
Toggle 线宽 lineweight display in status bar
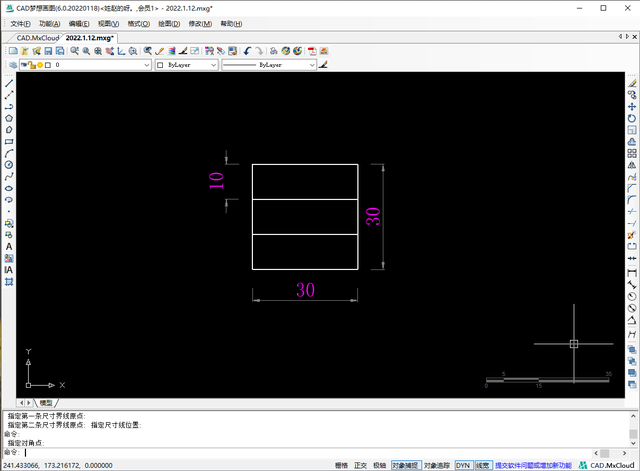483,465
